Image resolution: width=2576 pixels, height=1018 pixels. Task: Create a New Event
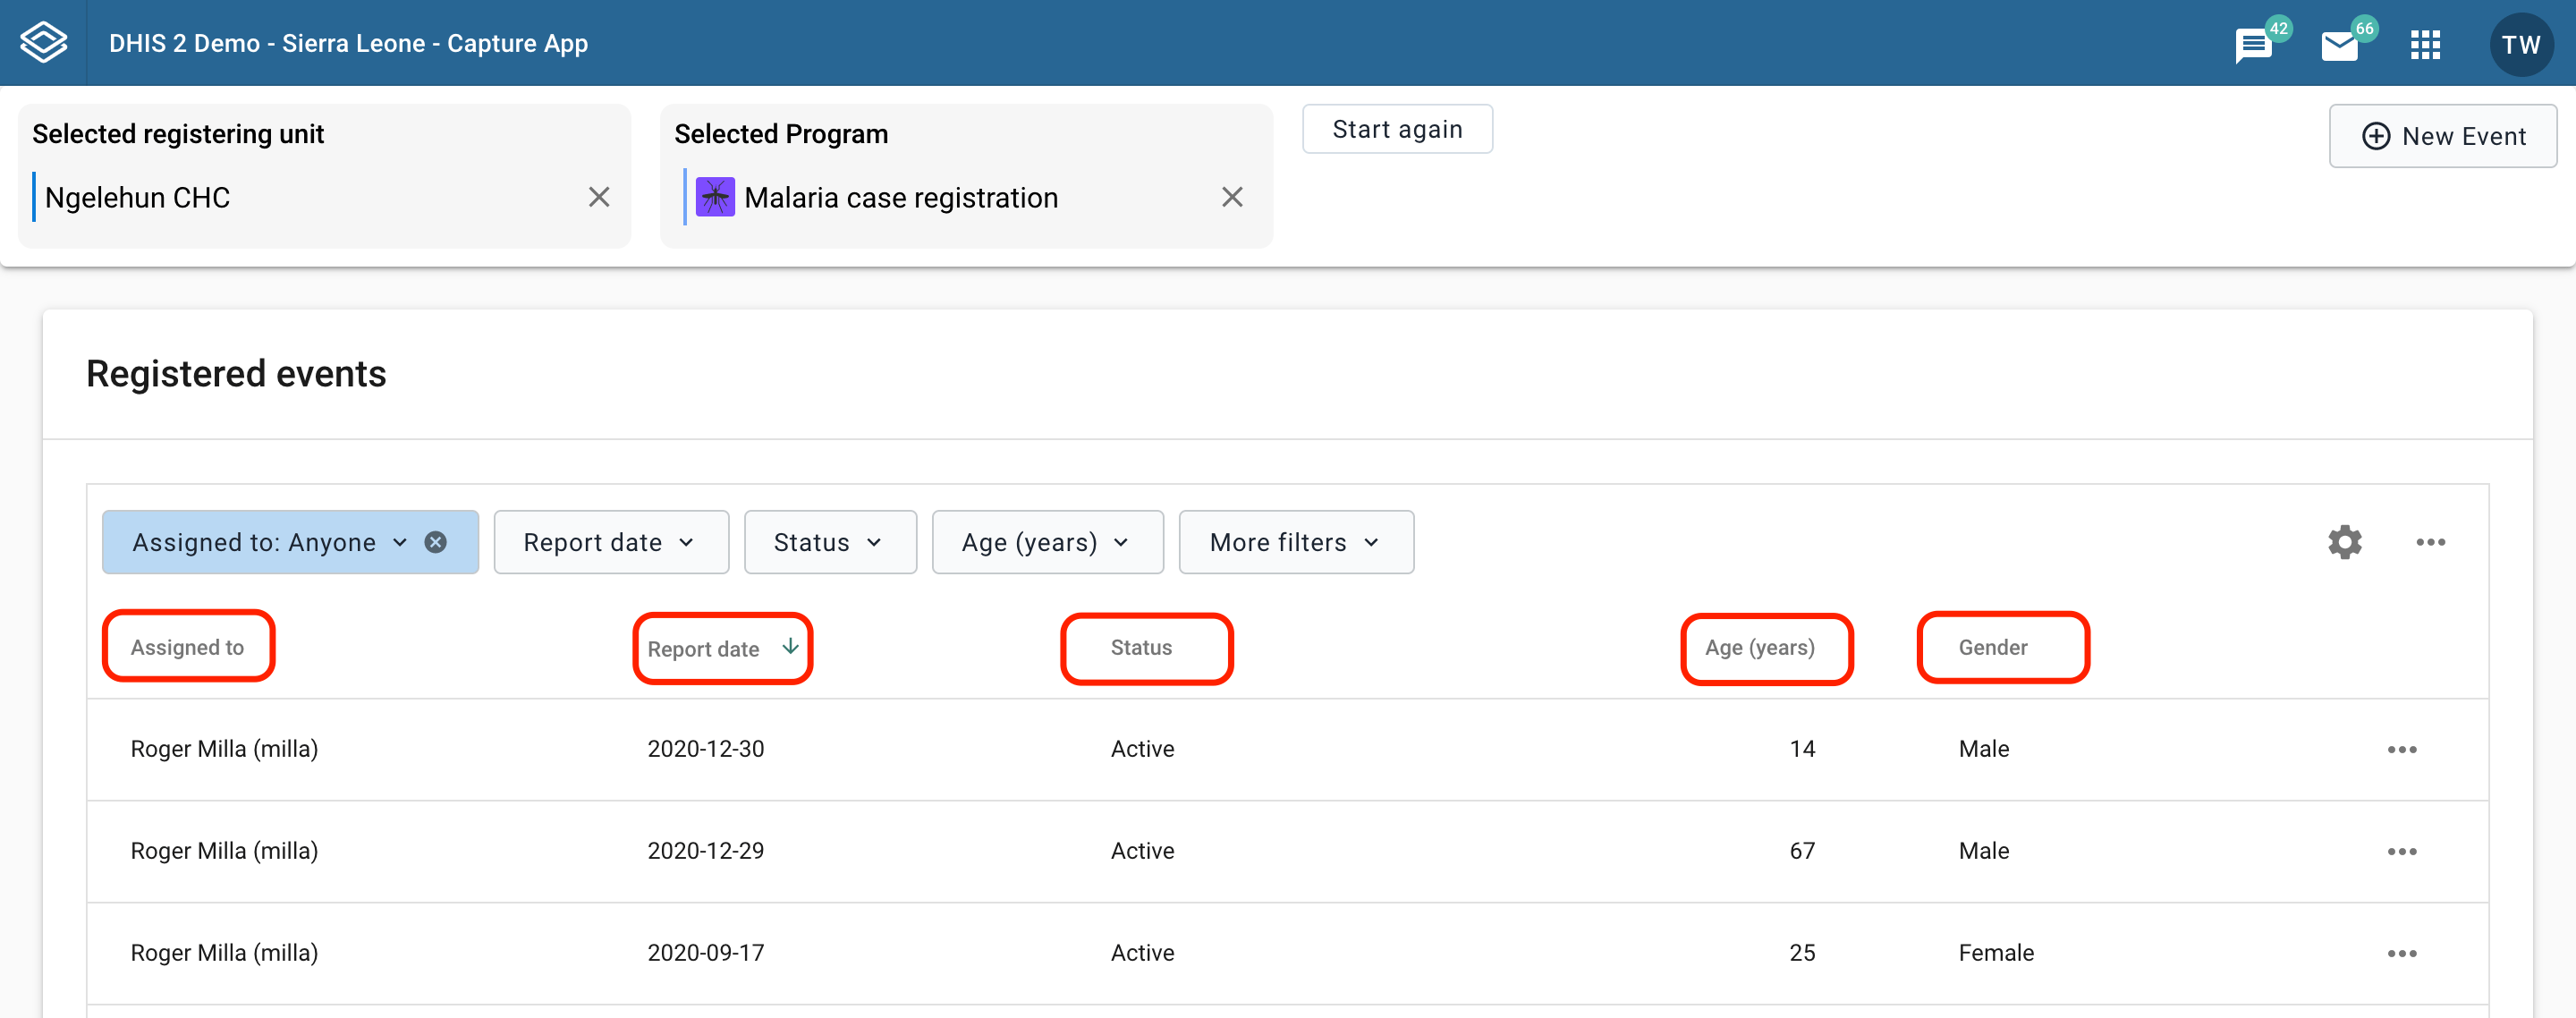click(x=2442, y=136)
